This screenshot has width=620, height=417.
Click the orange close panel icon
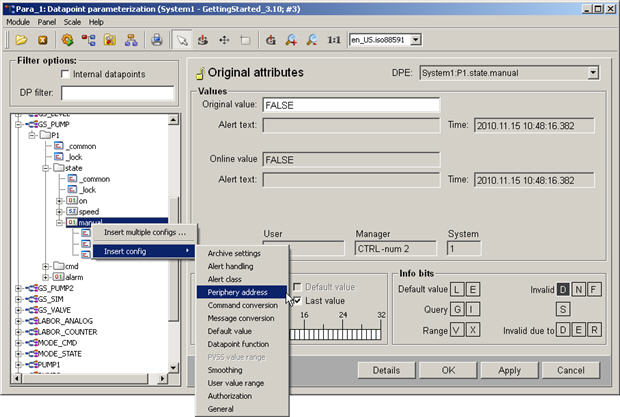point(43,40)
